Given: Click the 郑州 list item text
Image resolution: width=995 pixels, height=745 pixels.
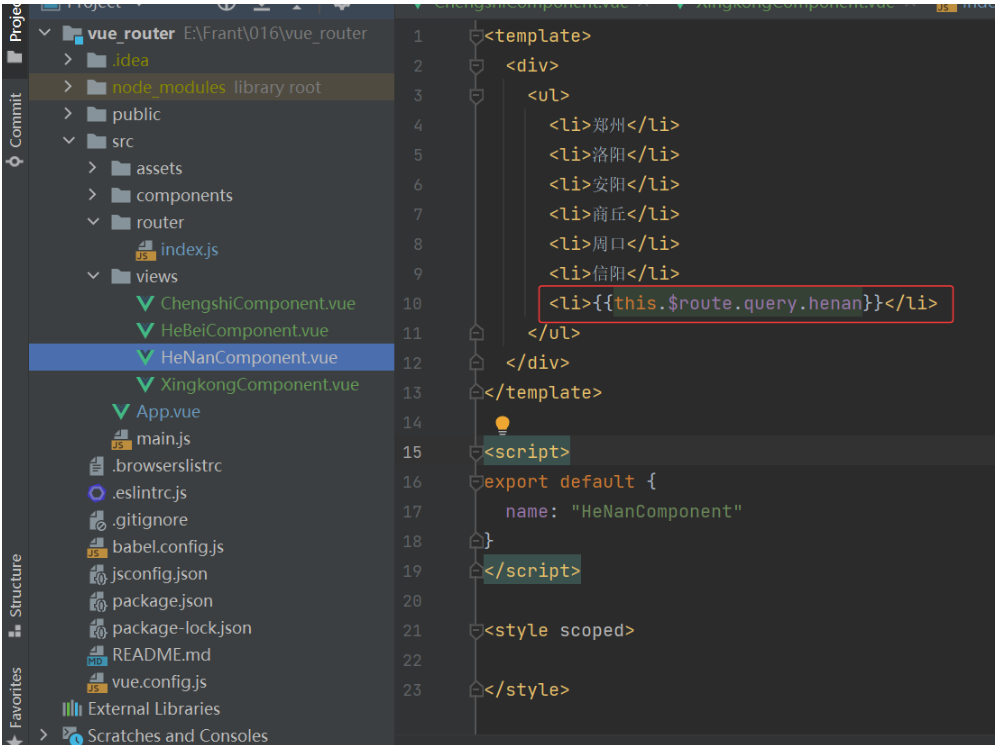Looking at the screenshot, I should 609,125.
